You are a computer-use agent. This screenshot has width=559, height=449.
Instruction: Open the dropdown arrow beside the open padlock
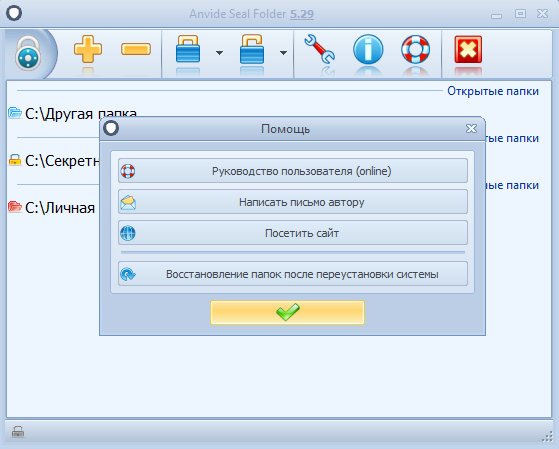[283, 53]
